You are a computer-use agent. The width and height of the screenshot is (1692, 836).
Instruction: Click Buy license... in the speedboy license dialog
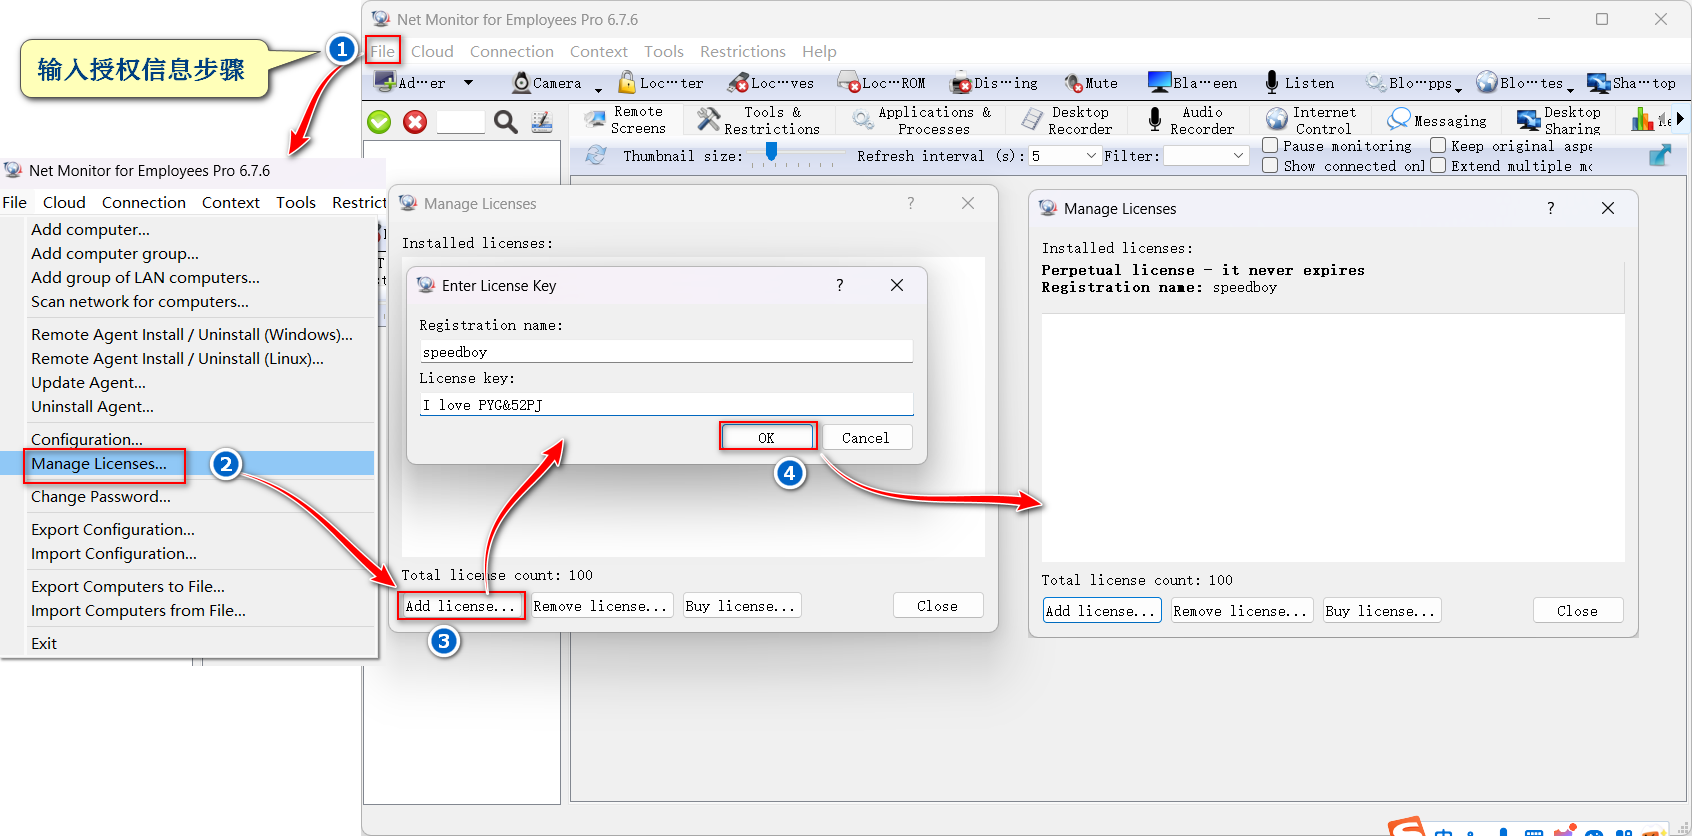coord(1381,610)
